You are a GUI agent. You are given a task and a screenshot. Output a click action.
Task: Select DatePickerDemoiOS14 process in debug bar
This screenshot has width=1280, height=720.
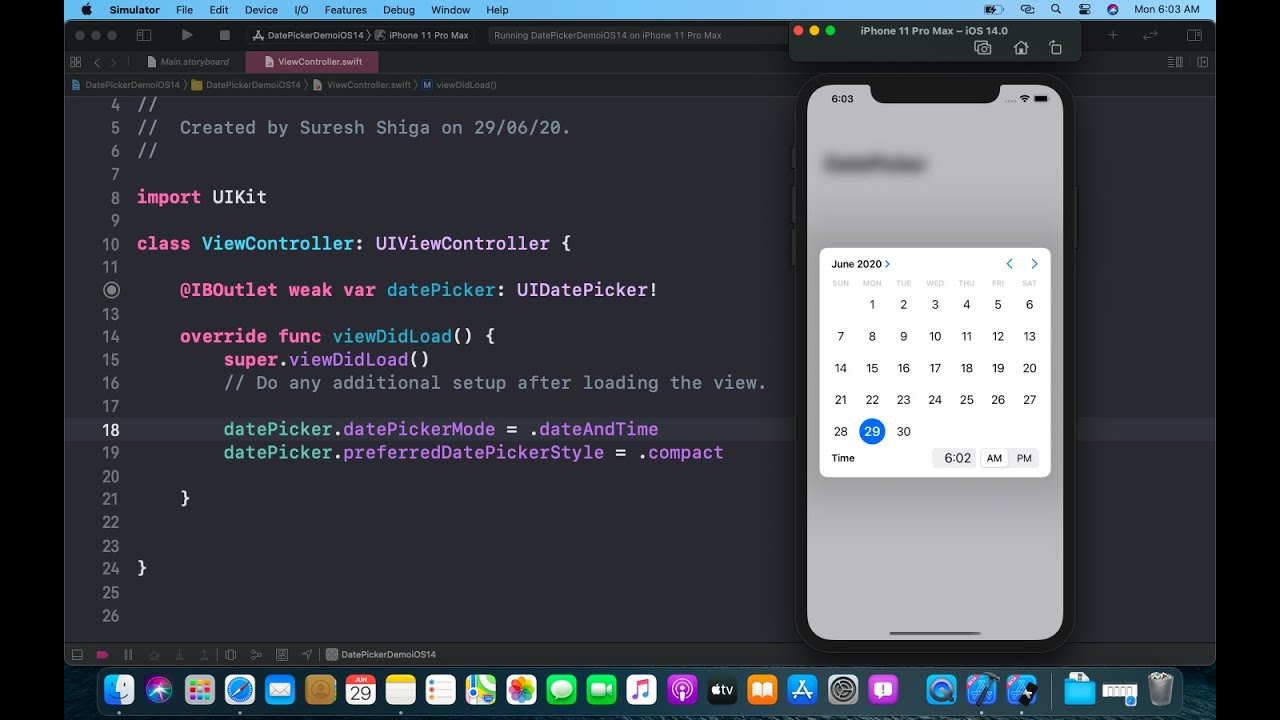382,655
